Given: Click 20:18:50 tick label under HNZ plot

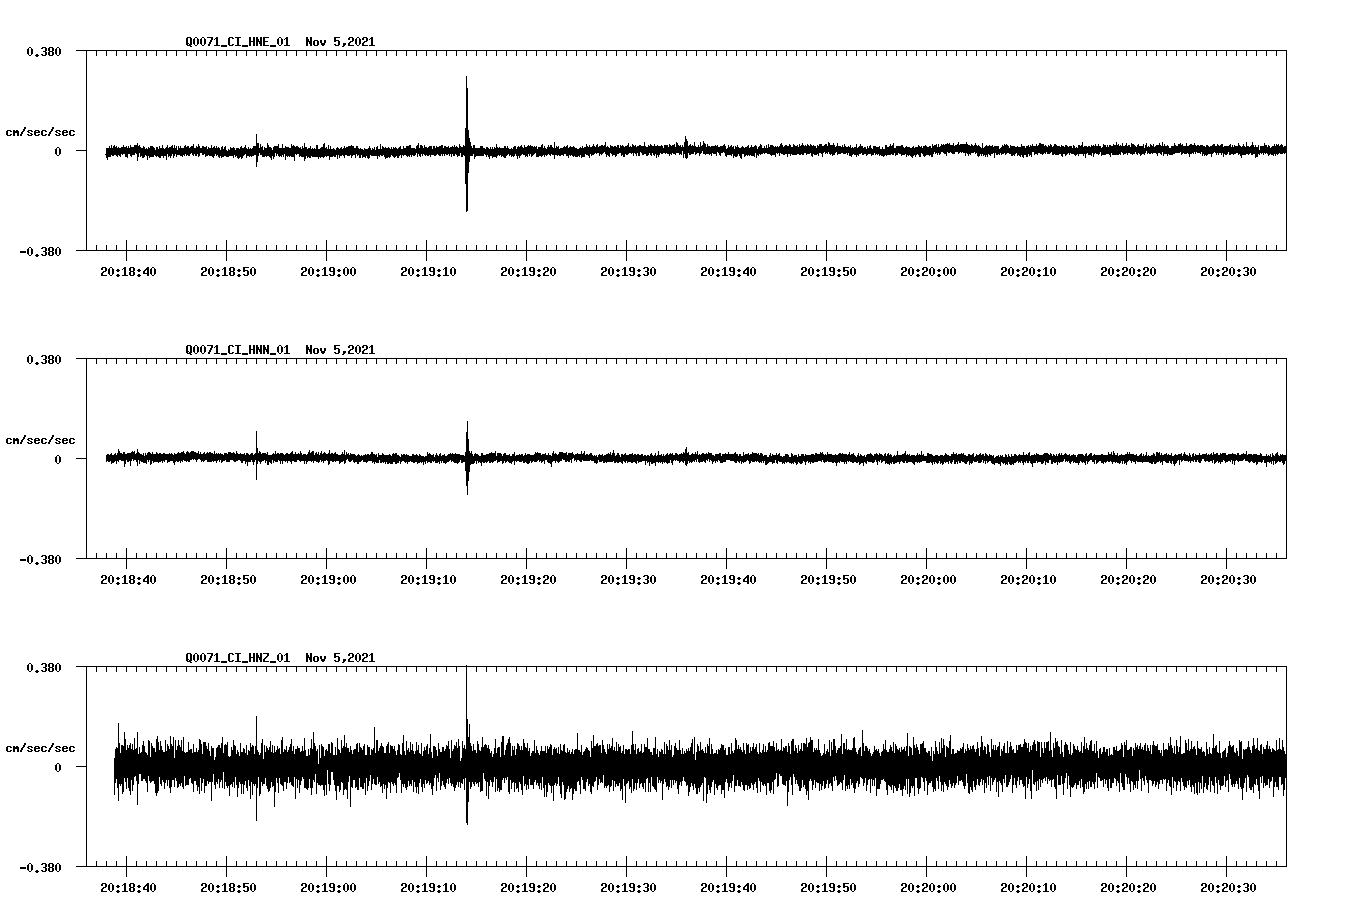Looking at the screenshot, I should point(228,887).
